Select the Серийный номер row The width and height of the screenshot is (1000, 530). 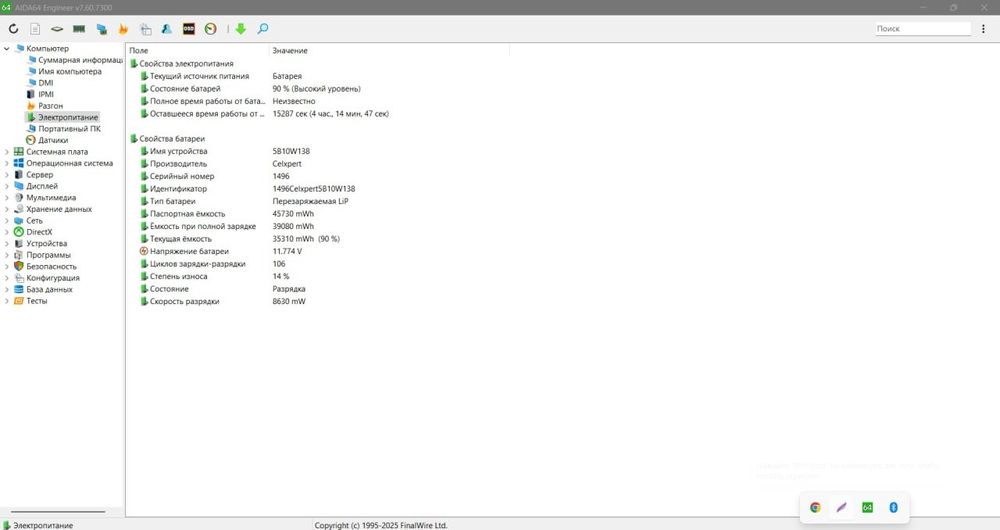pyautogui.click(x=215, y=176)
